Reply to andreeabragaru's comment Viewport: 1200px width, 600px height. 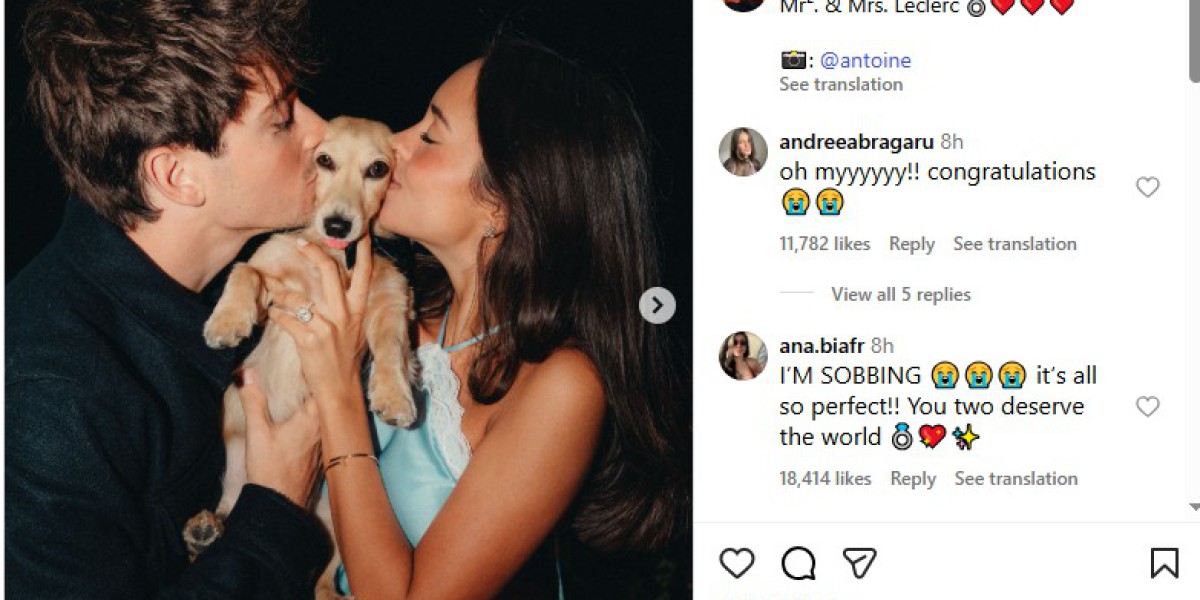tap(911, 244)
